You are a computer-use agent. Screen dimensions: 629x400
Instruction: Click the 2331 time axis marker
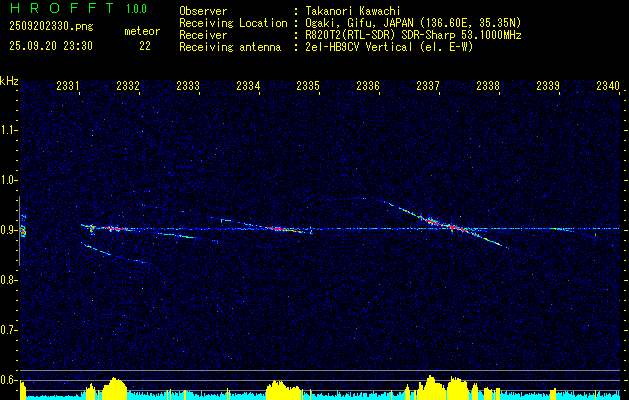(x=67, y=85)
